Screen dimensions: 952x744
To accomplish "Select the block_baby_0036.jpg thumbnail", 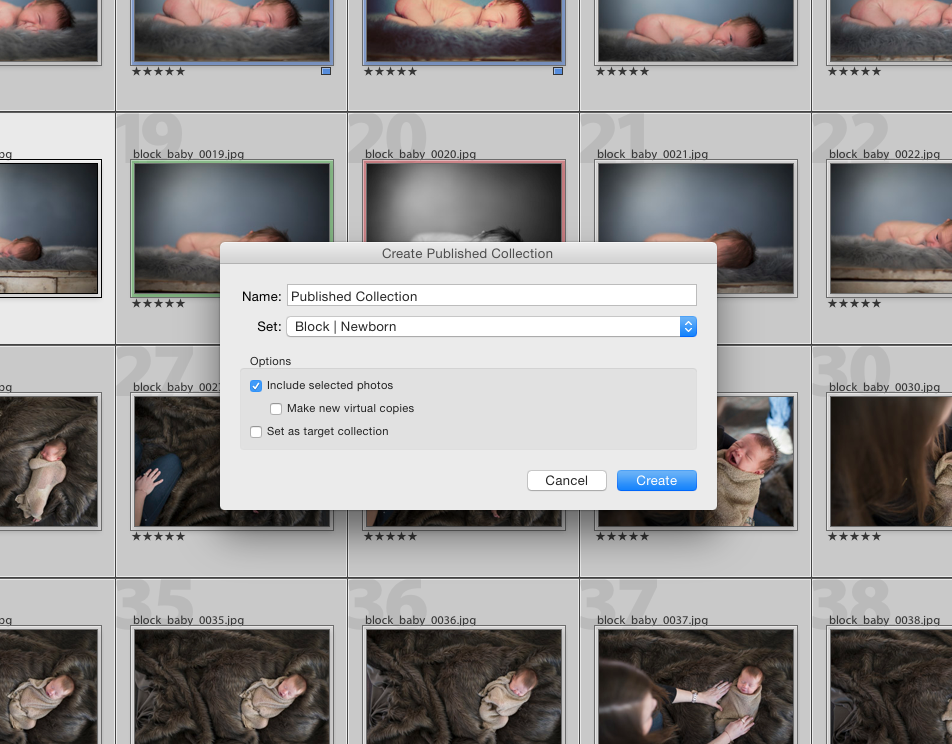I will coord(464,685).
